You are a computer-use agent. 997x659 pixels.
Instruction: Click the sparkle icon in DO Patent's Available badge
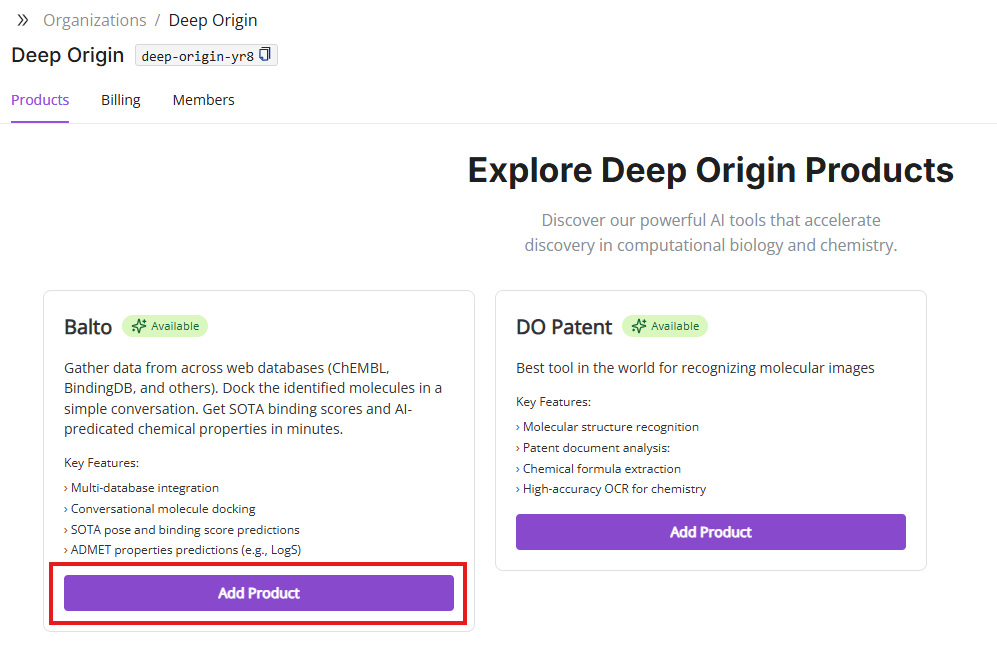[x=638, y=326]
